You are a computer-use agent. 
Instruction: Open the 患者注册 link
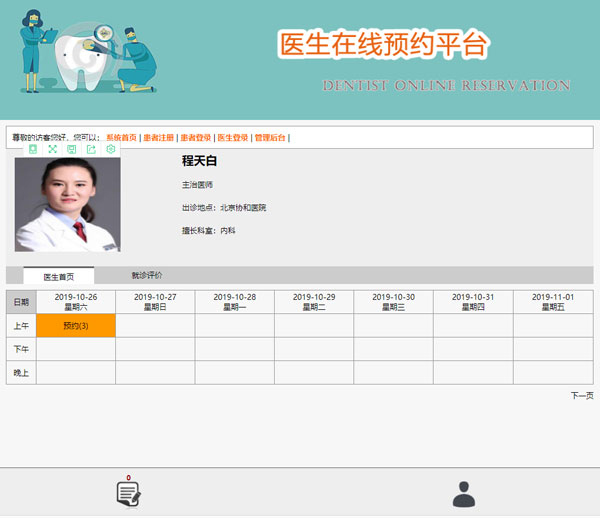(x=158, y=137)
